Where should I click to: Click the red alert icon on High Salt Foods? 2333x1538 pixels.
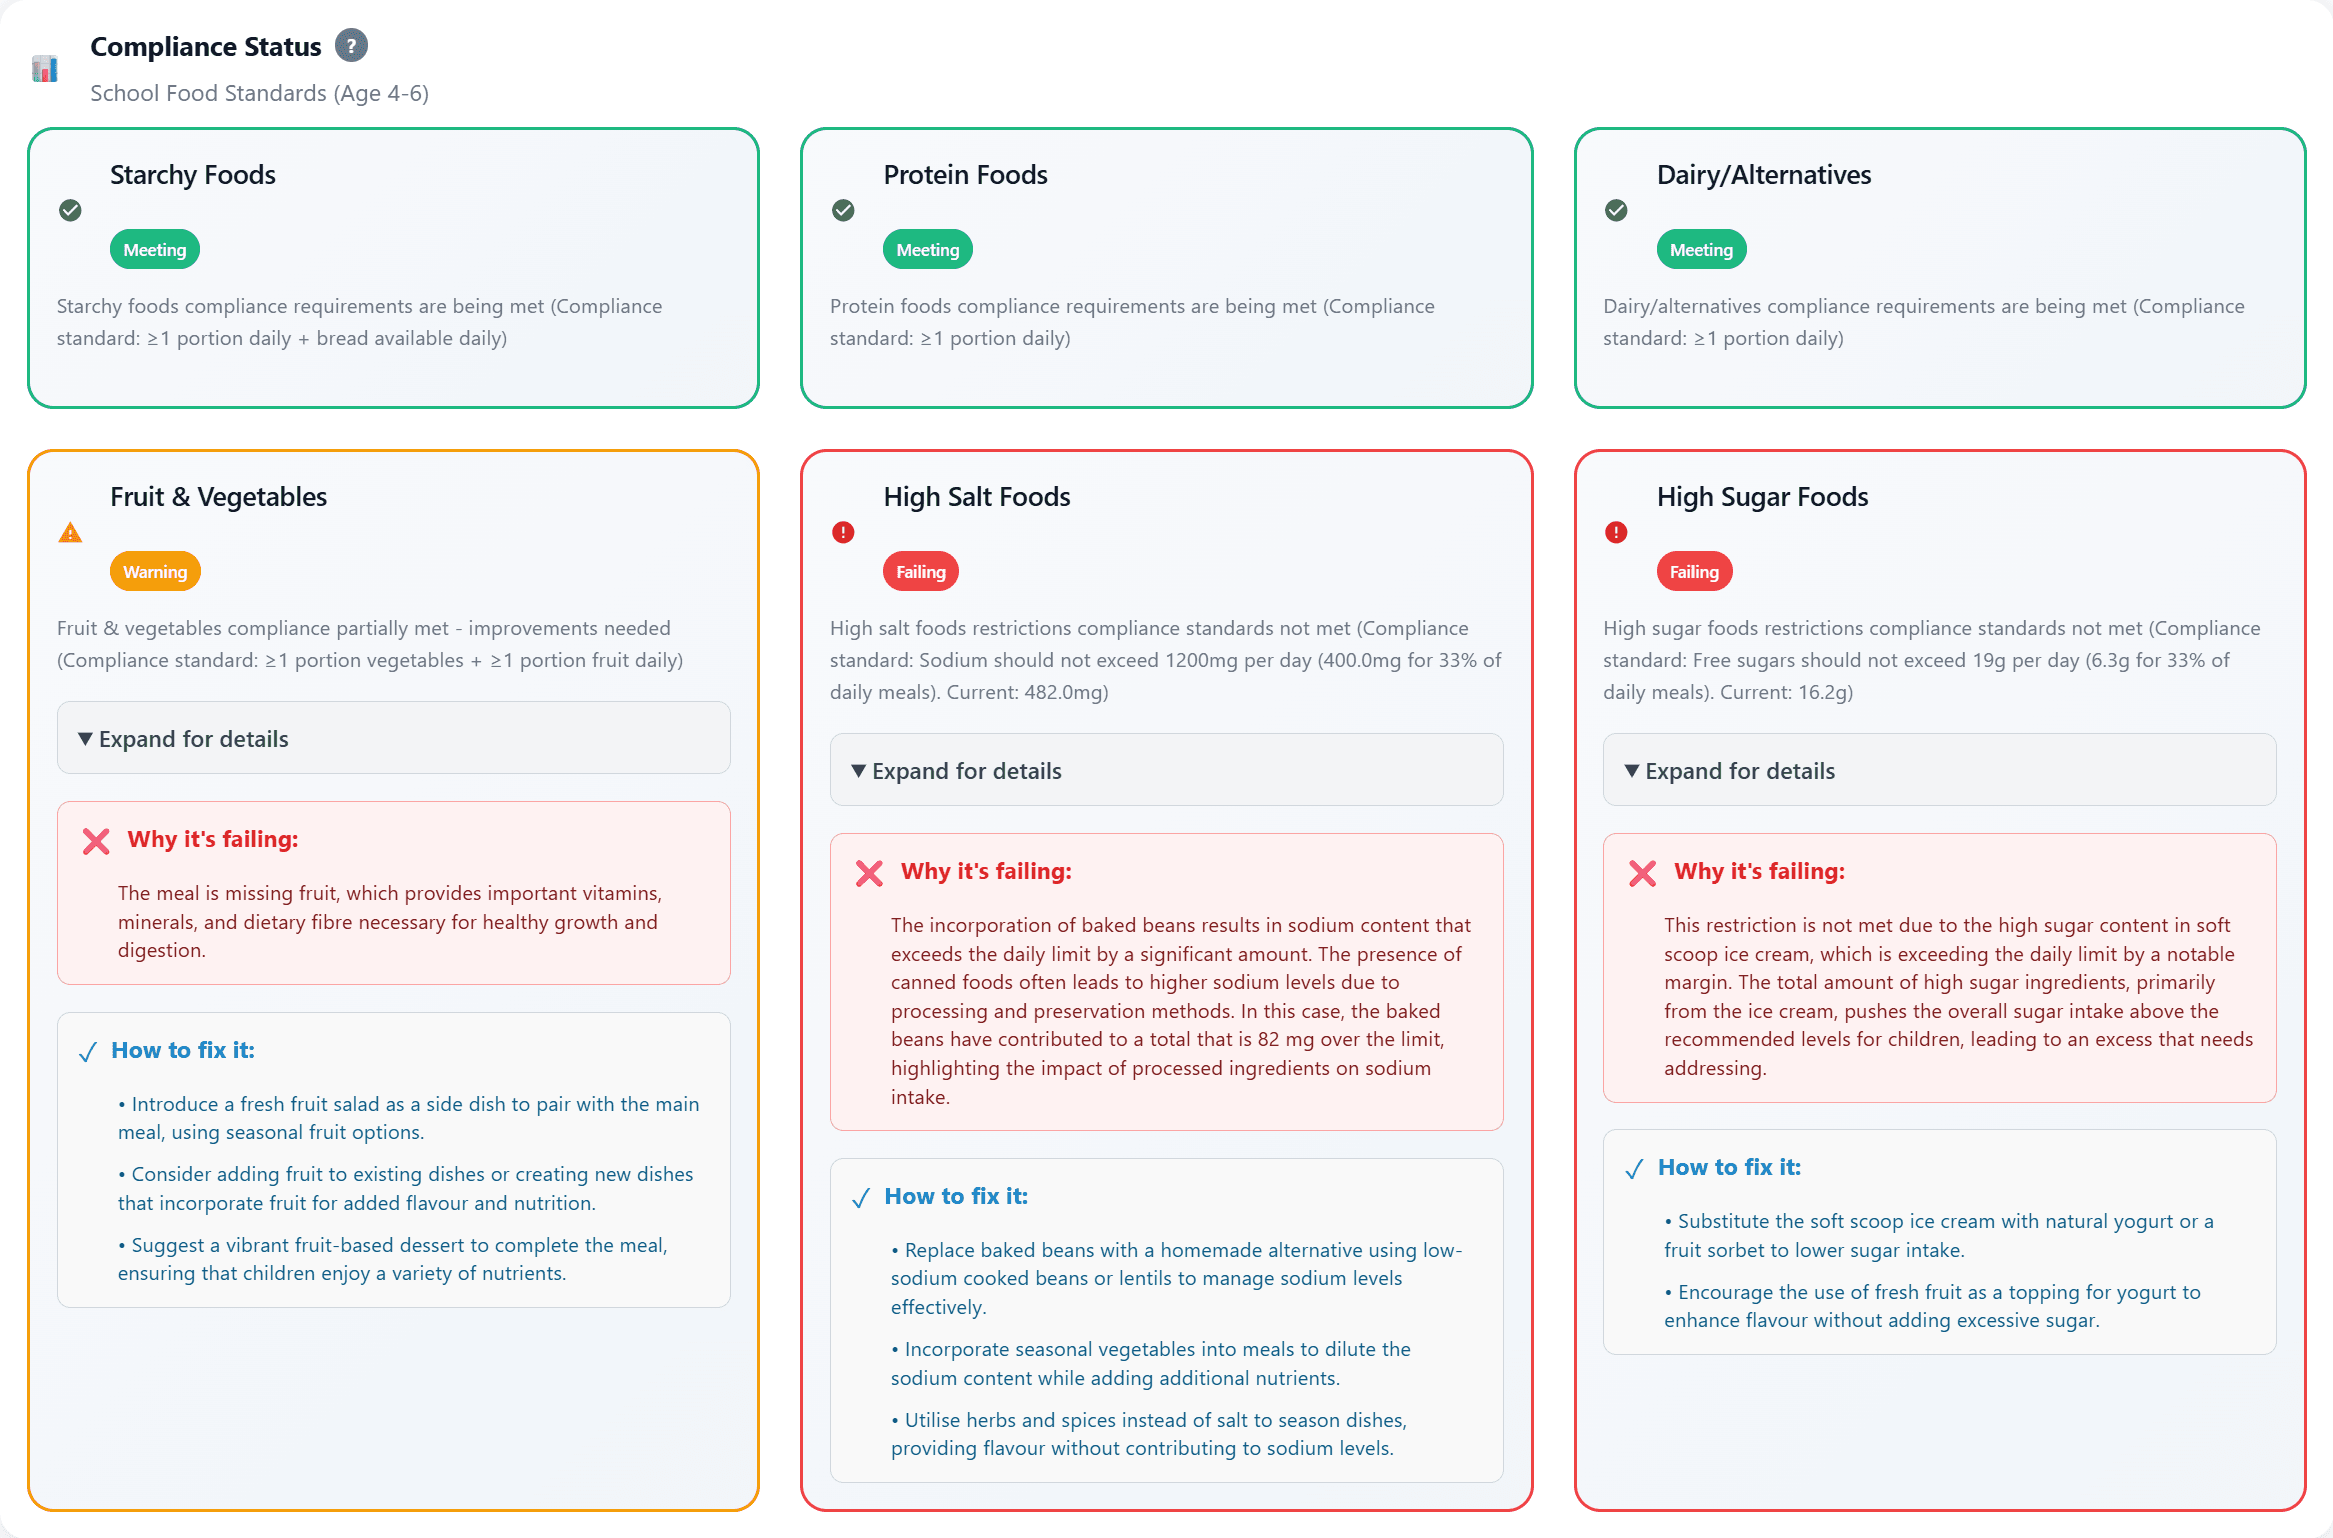click(843, 533)
